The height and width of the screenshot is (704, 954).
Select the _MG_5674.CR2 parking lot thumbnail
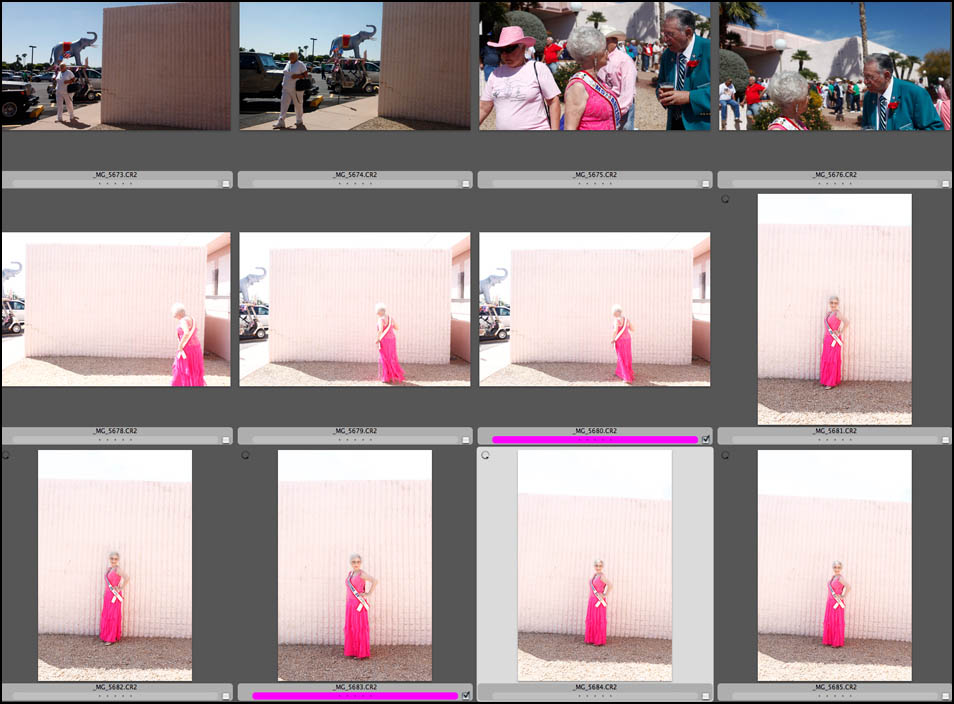tap(355, 66)
